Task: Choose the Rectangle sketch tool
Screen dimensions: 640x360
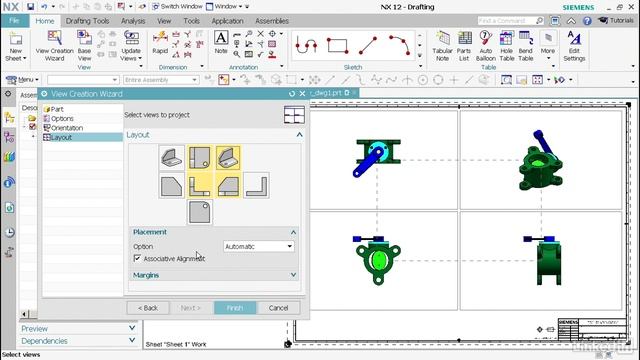Action: 338,45
